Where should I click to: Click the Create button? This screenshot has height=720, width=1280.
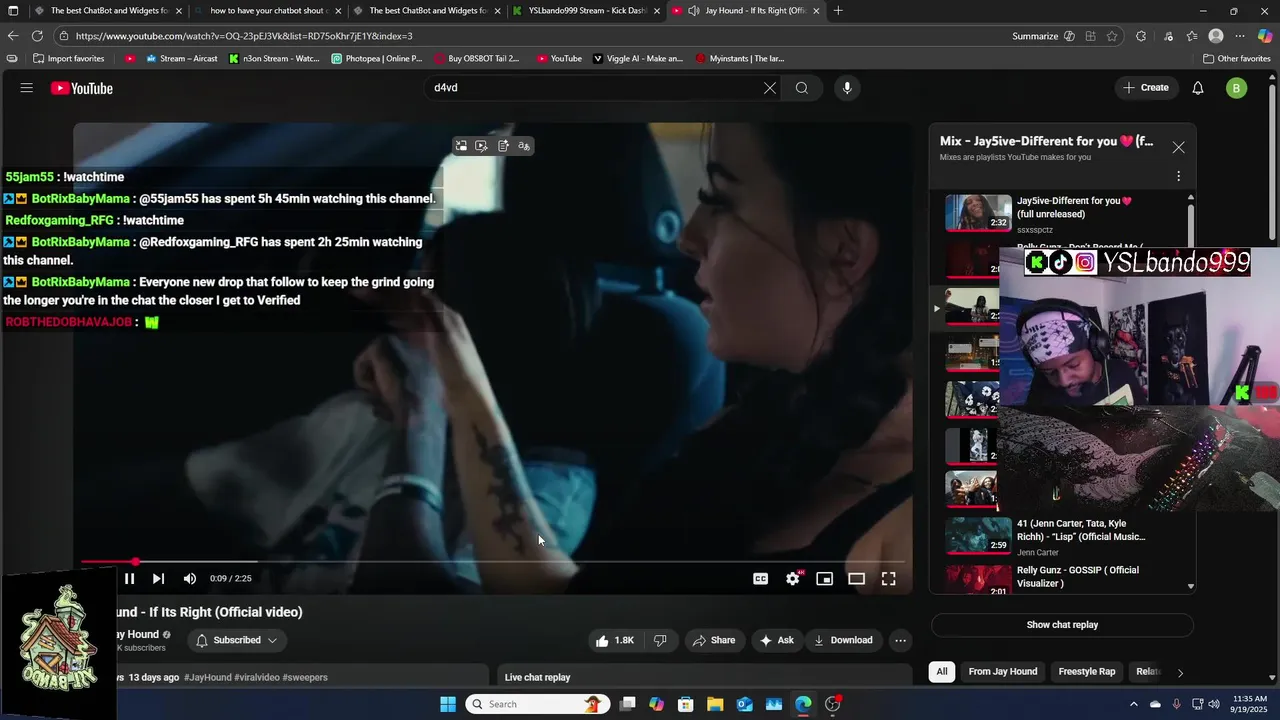[x=1146, y=88]
